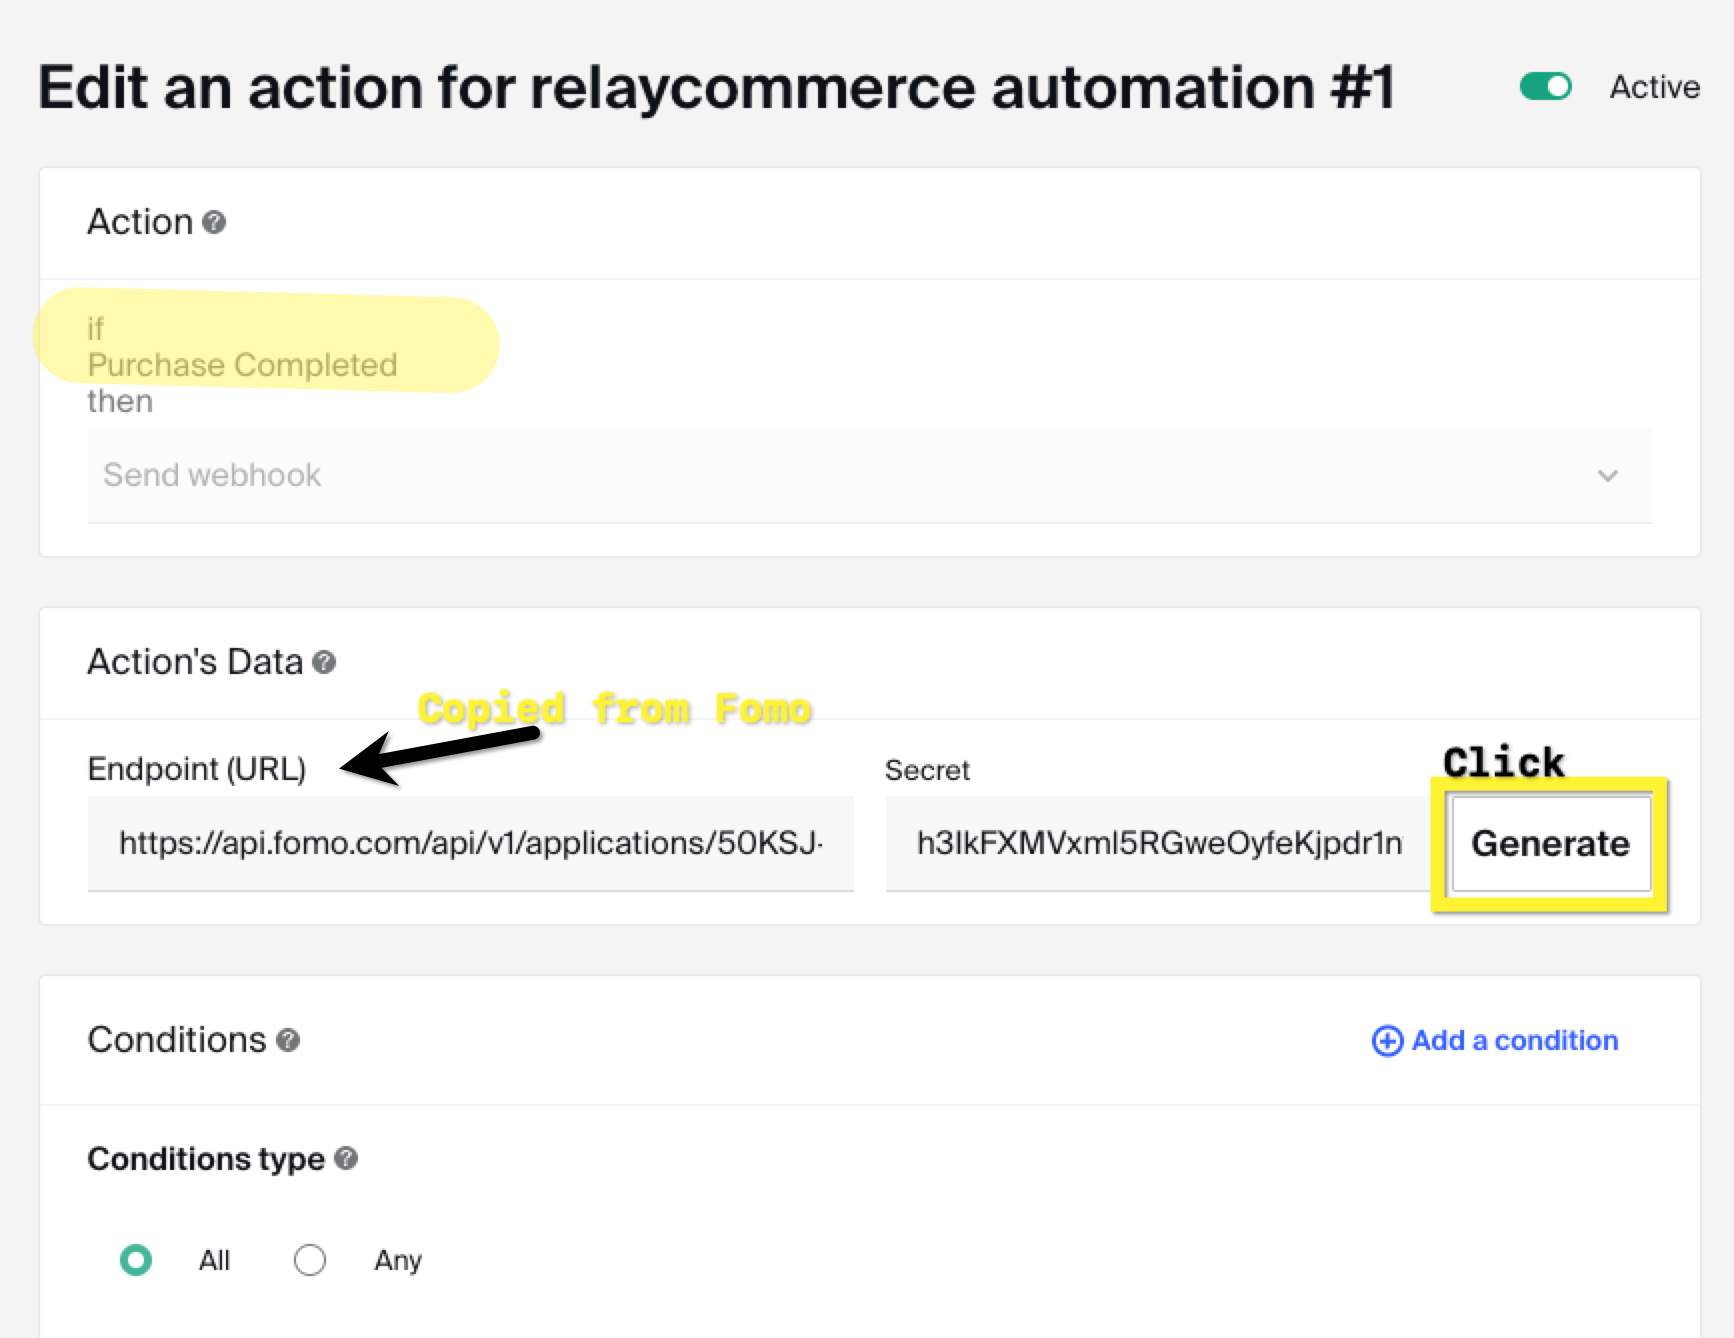1734x1338 pixels.
Task: Open the Send webhook dropdown
Action: tap(869, 475)
